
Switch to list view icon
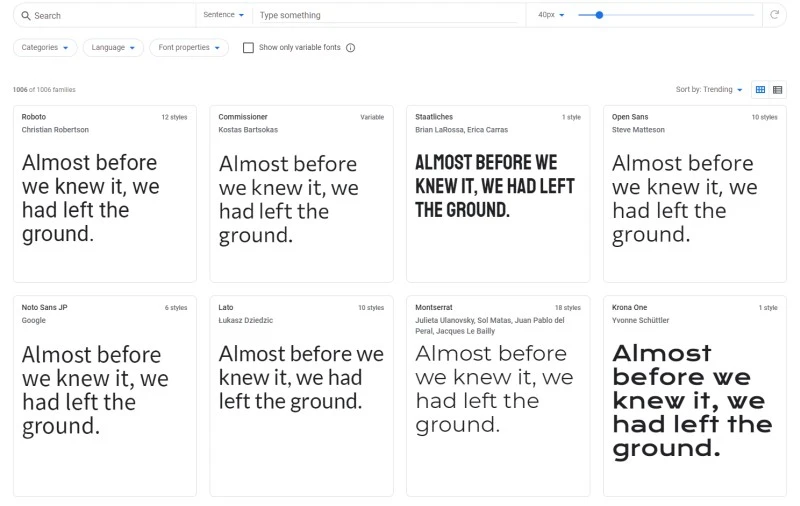778,90
